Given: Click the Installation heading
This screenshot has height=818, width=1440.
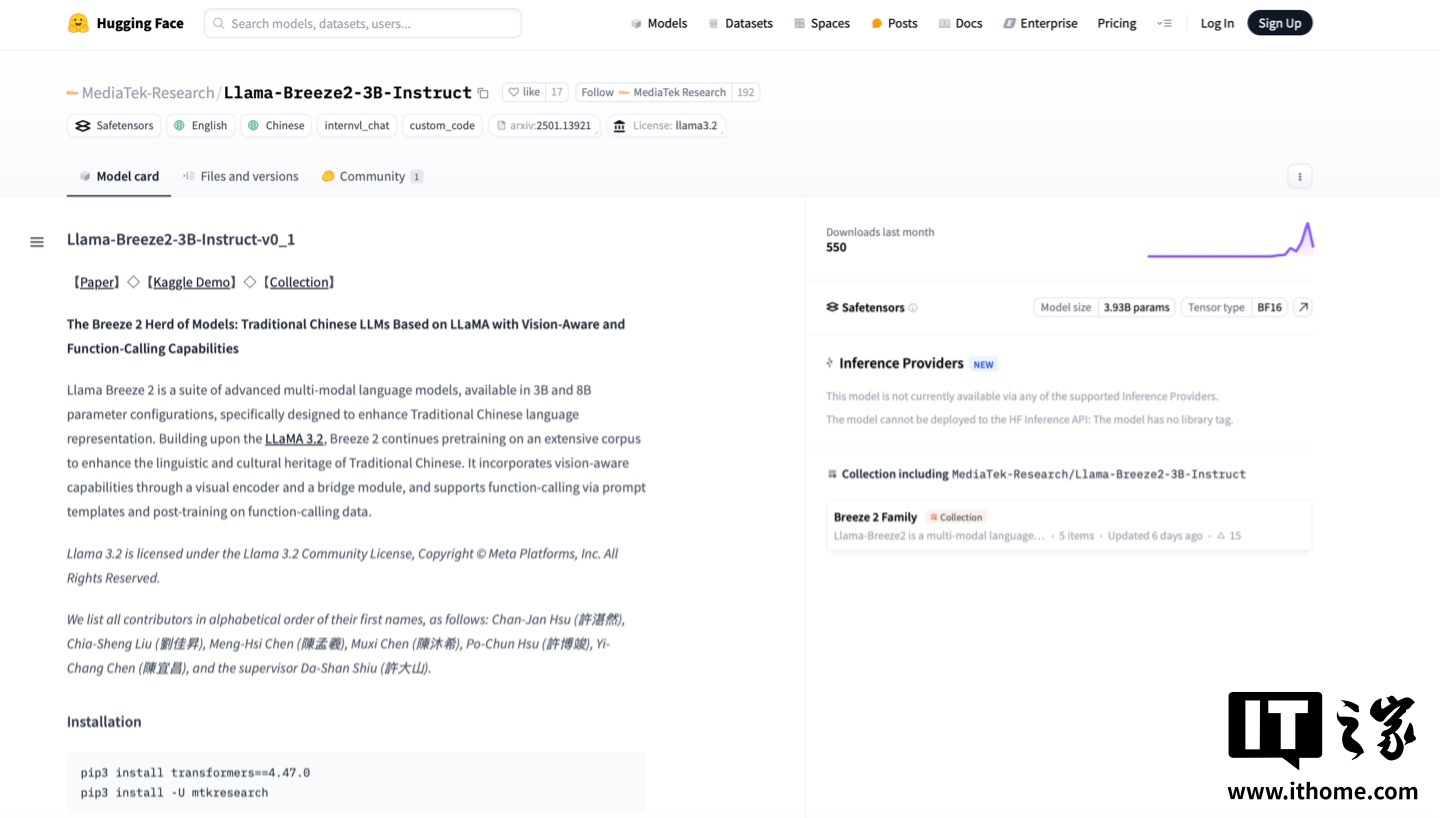Looking at the screenshot, I should point(104,721).
